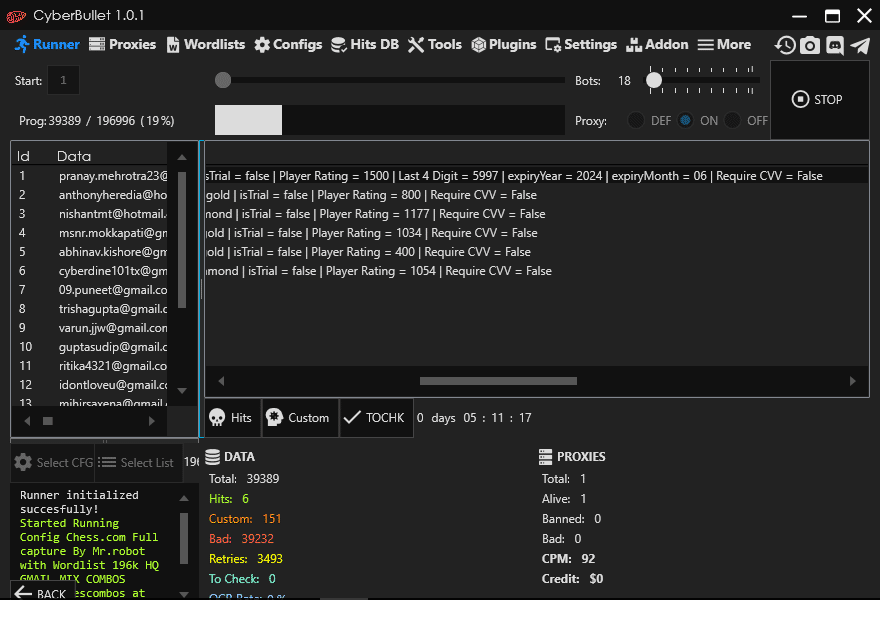
Task: Click the Custom: 151 statistic
Action: coord(245,519)
